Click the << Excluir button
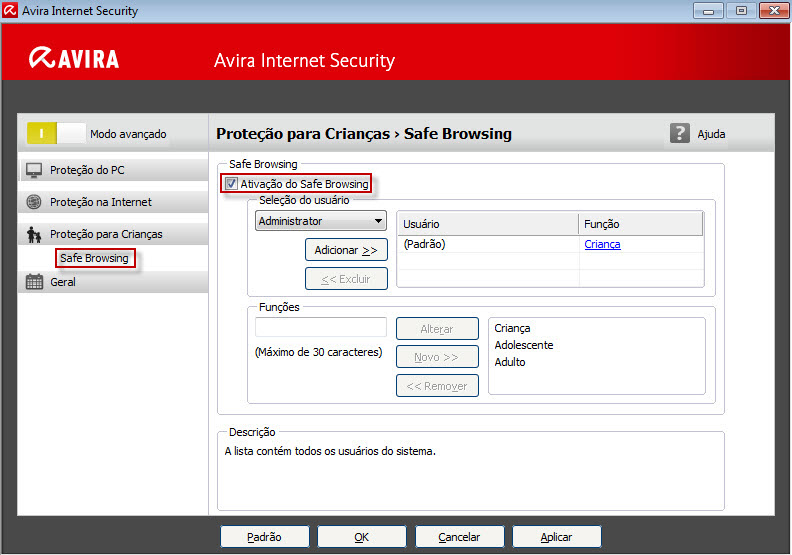 [346, 279]
